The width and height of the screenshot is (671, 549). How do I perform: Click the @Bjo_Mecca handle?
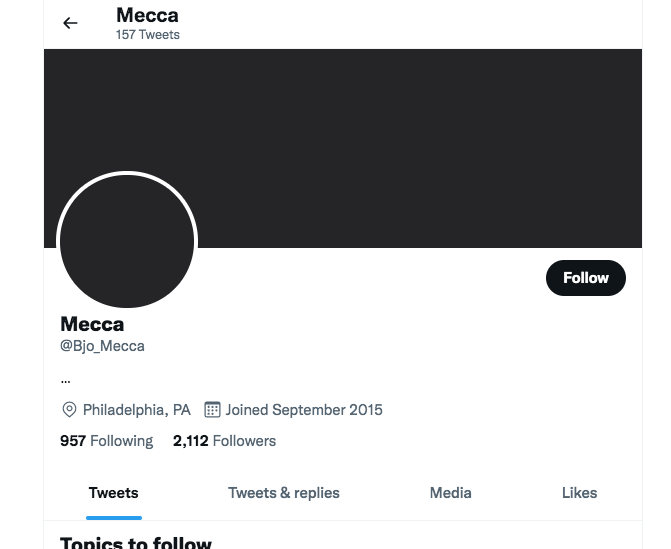pyautogui.click(x=102, y=346)
